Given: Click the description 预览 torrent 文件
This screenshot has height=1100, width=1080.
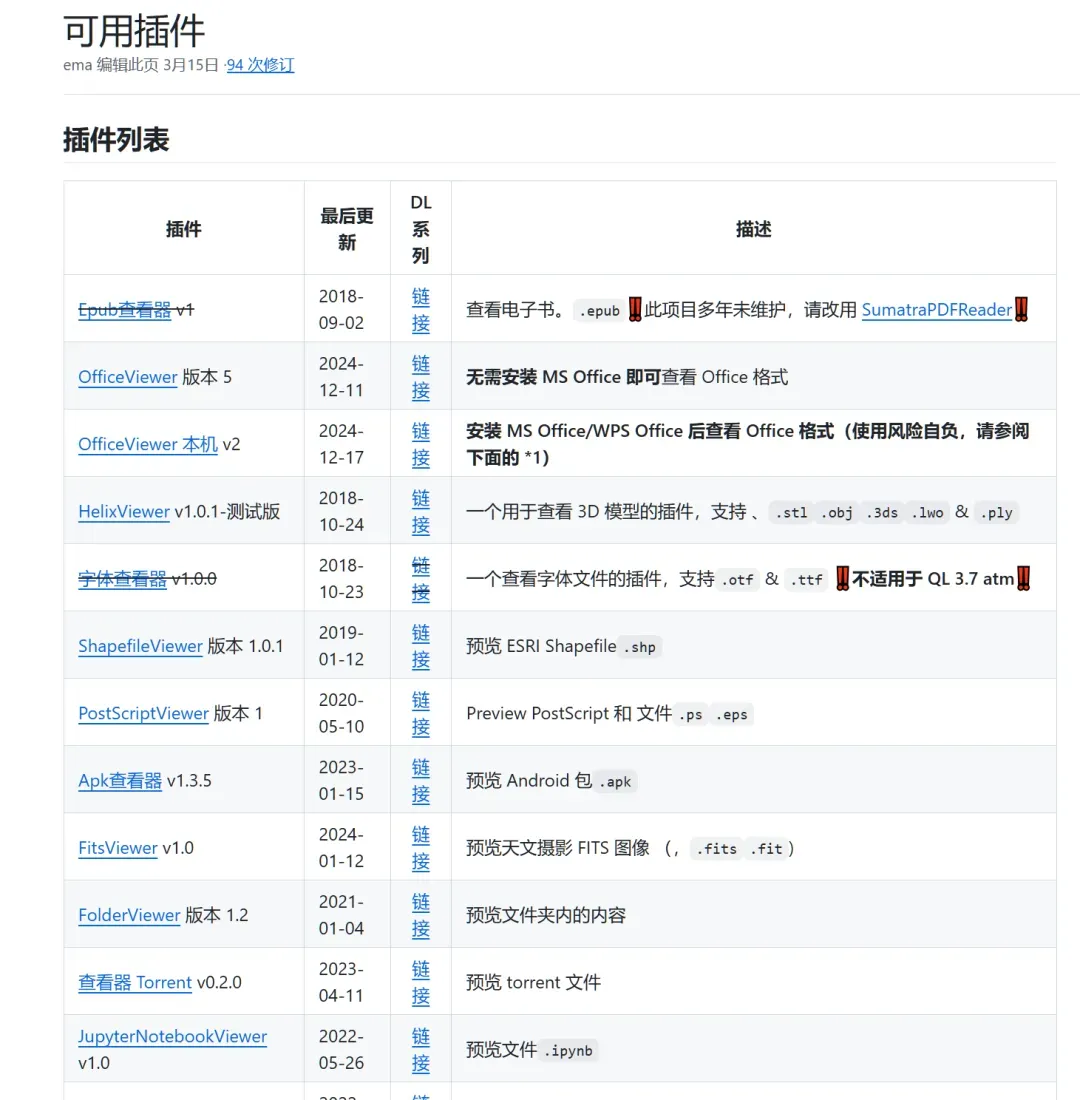Looking at the screenshot, I should coord(533,983).
